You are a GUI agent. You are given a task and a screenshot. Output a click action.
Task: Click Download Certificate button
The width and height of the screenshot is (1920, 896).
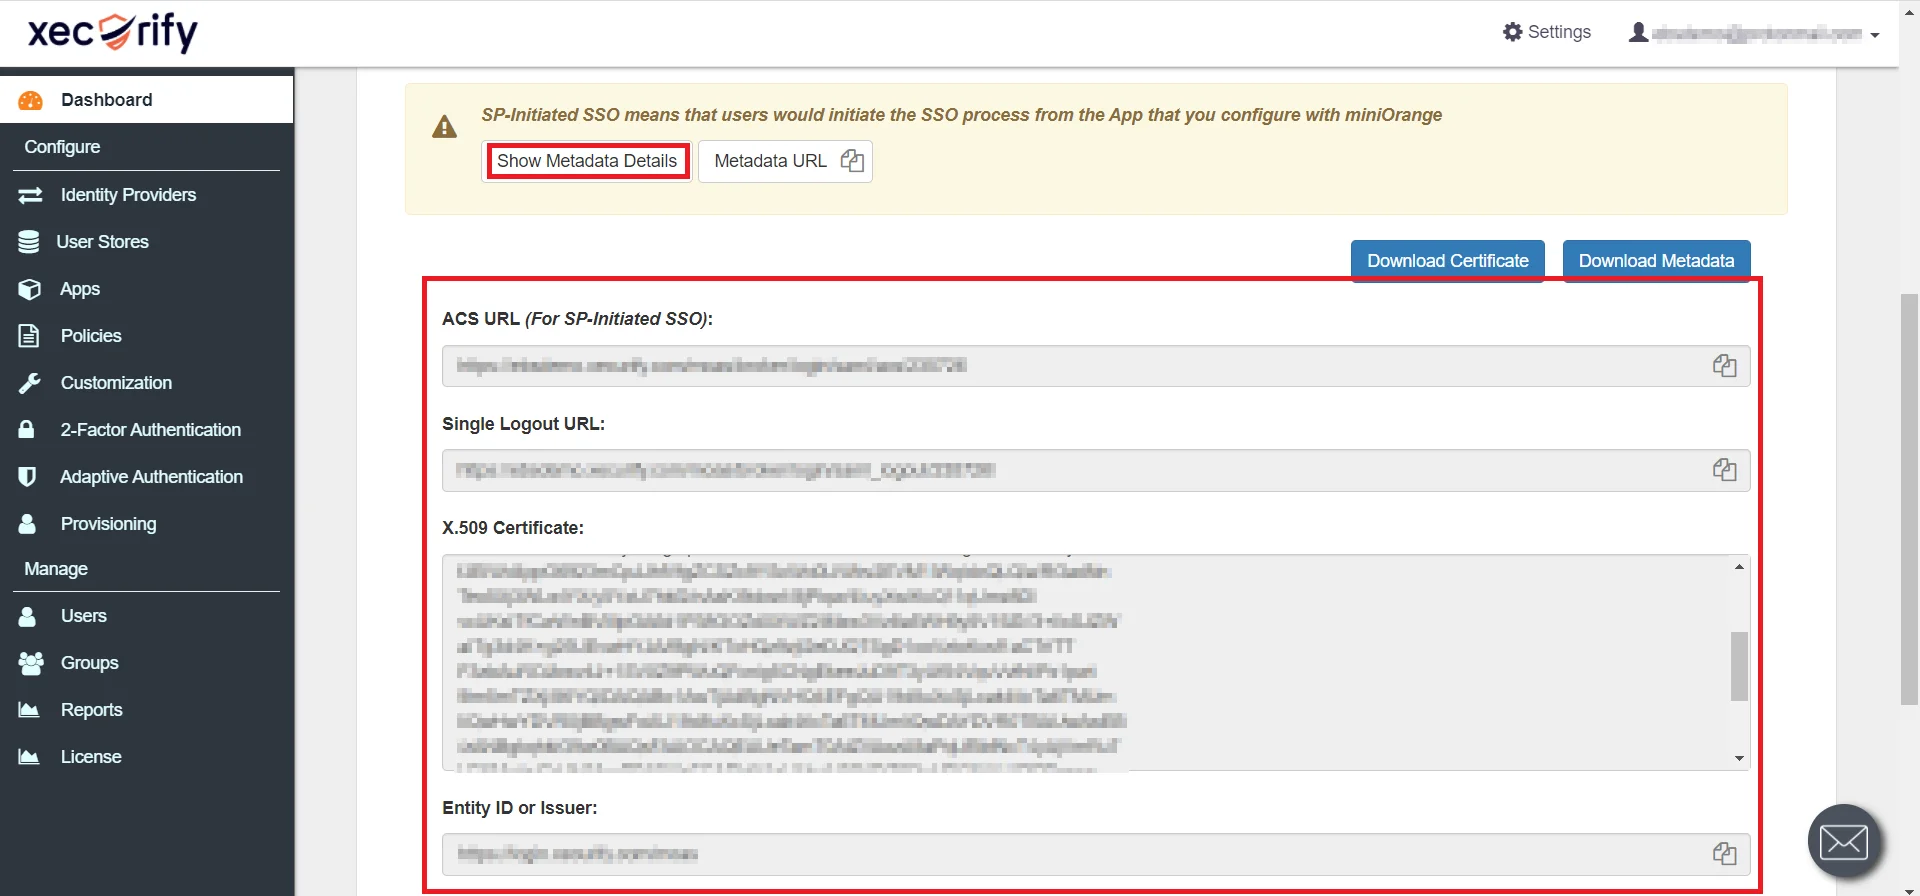(1447, 261)
